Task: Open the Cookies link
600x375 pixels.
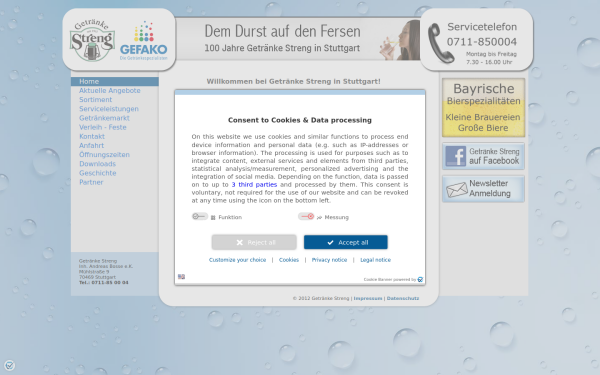Action: [289, 260]
